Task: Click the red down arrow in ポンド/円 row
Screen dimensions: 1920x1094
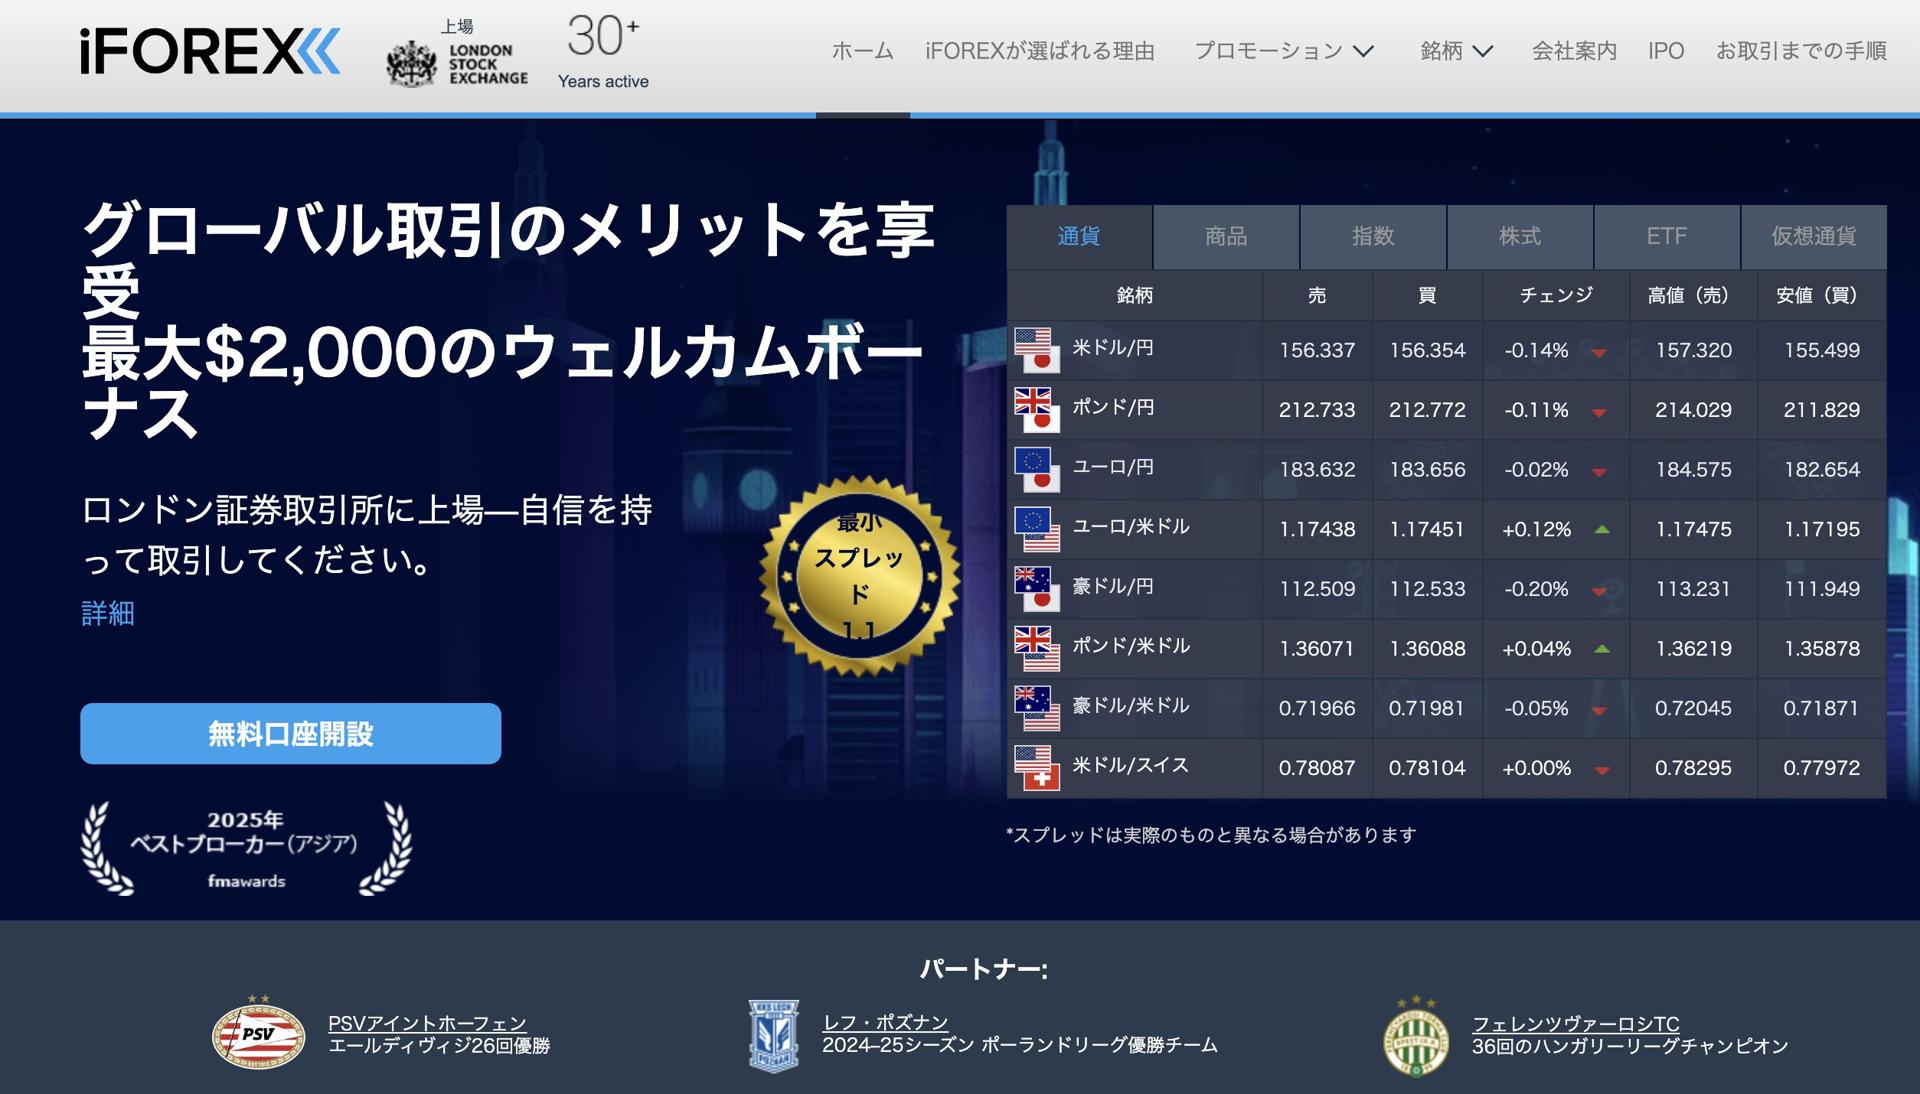Action: coord(1599,412)
